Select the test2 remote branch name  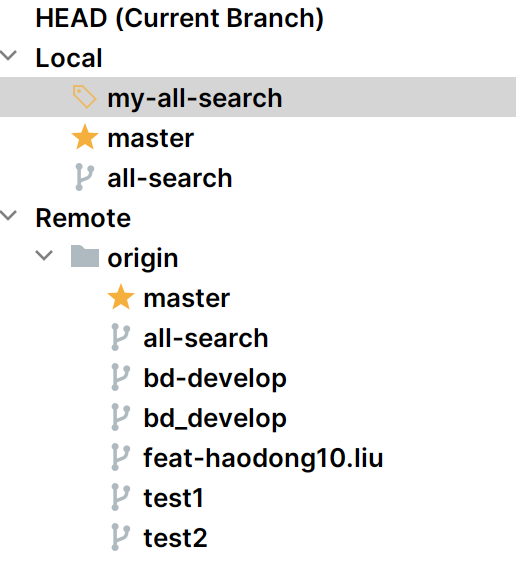[x=175, y=538]
